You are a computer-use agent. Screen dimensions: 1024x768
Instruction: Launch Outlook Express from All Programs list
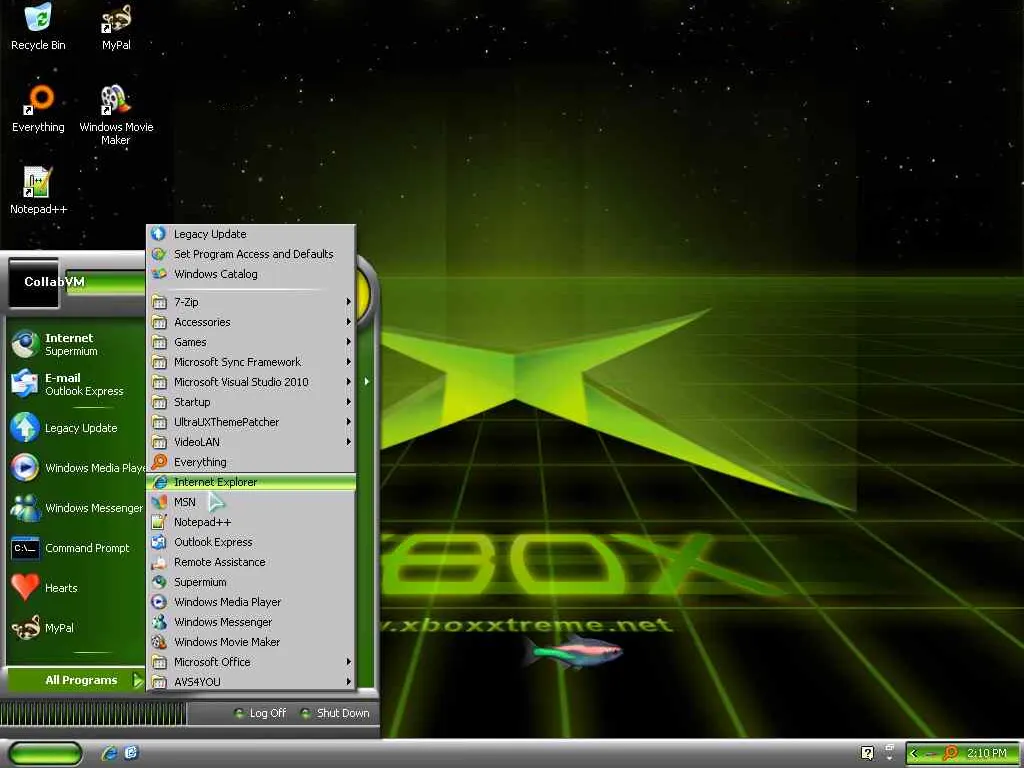point(251,542)
